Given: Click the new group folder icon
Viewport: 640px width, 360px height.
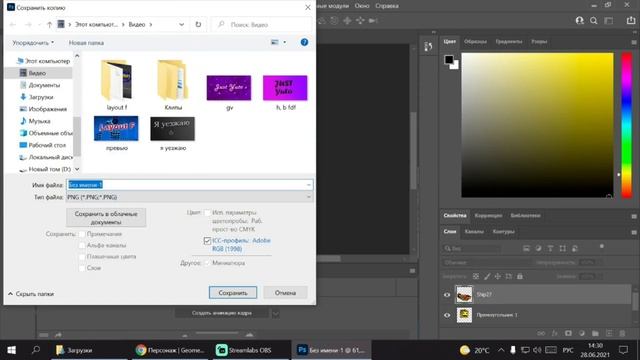Looking at the screenshot, I should [x=595, y=333].
